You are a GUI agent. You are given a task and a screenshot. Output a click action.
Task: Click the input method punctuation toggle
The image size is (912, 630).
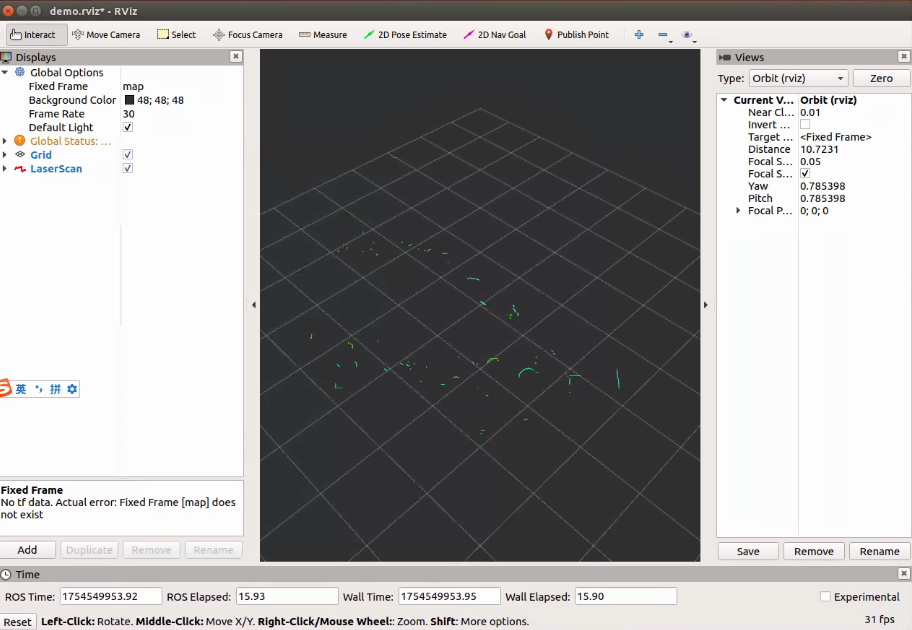point(38,389)
